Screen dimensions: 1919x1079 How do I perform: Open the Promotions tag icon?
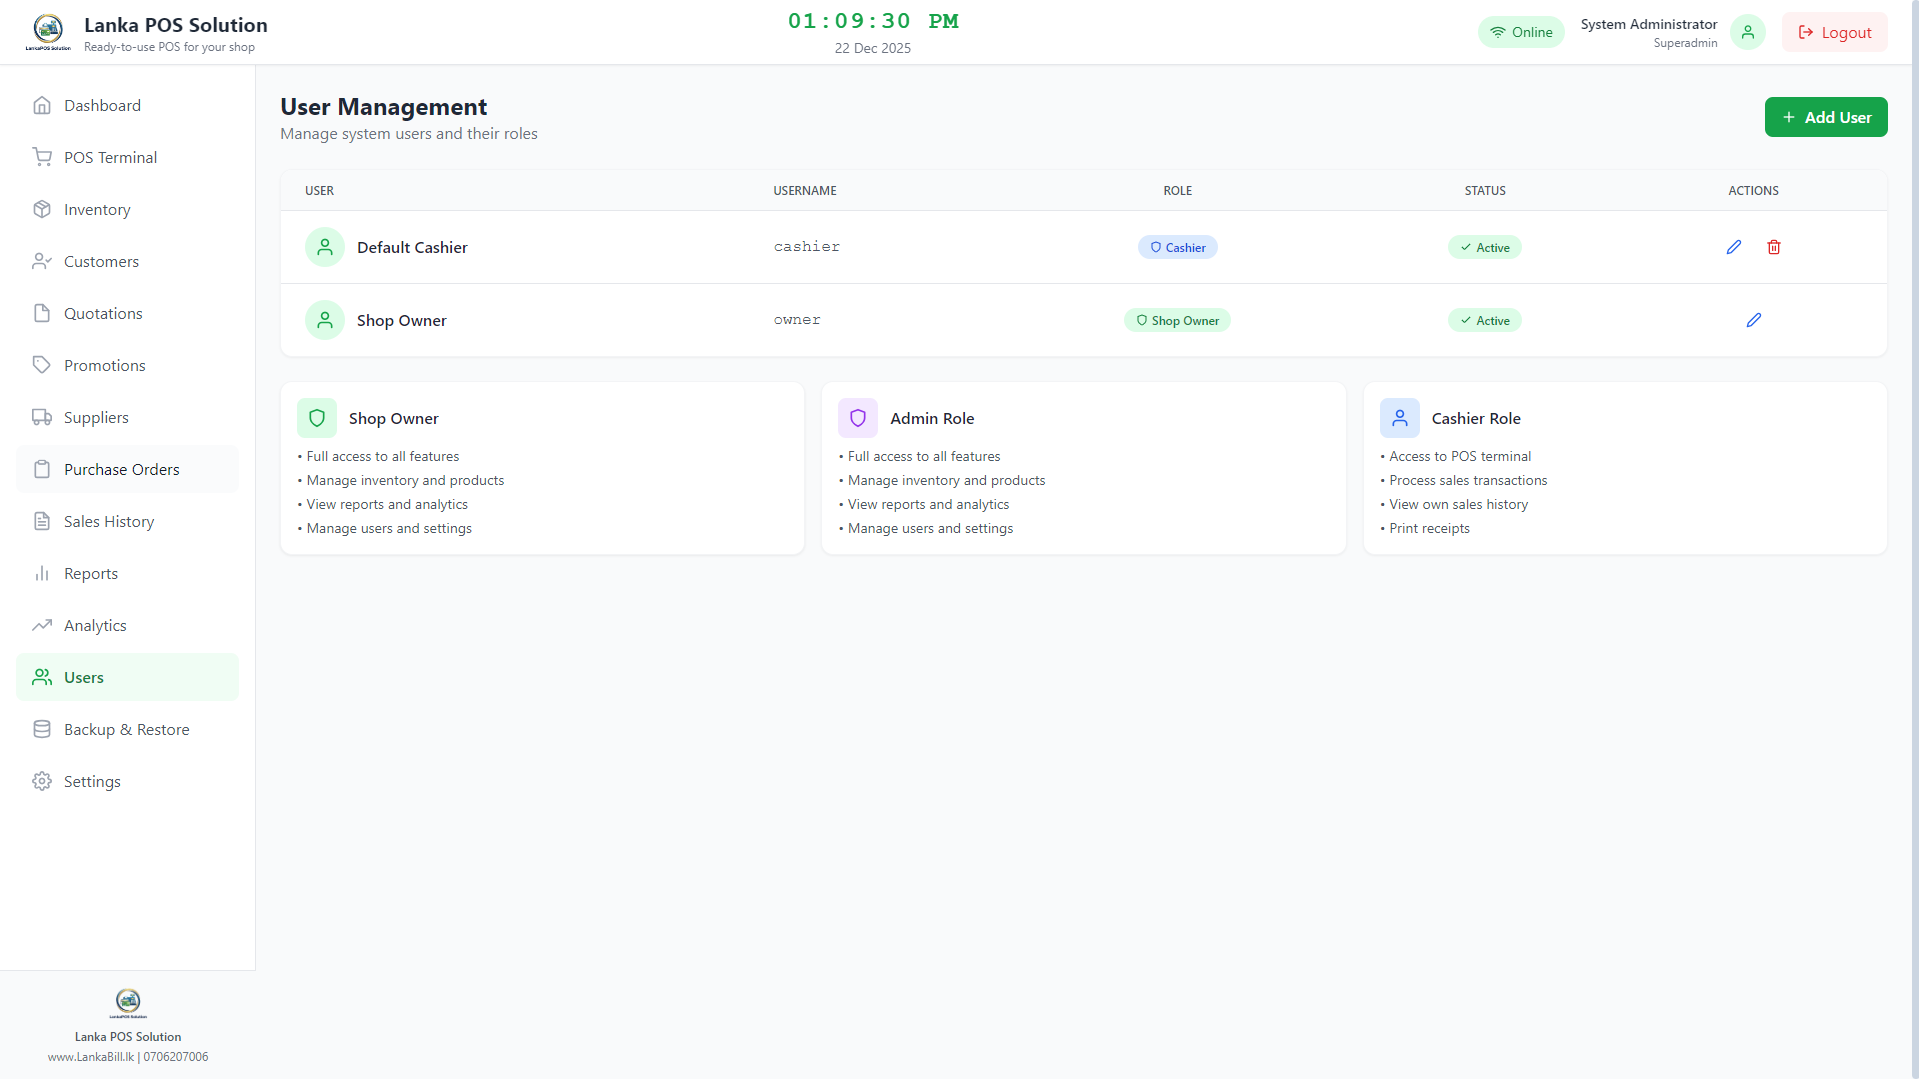42,365
